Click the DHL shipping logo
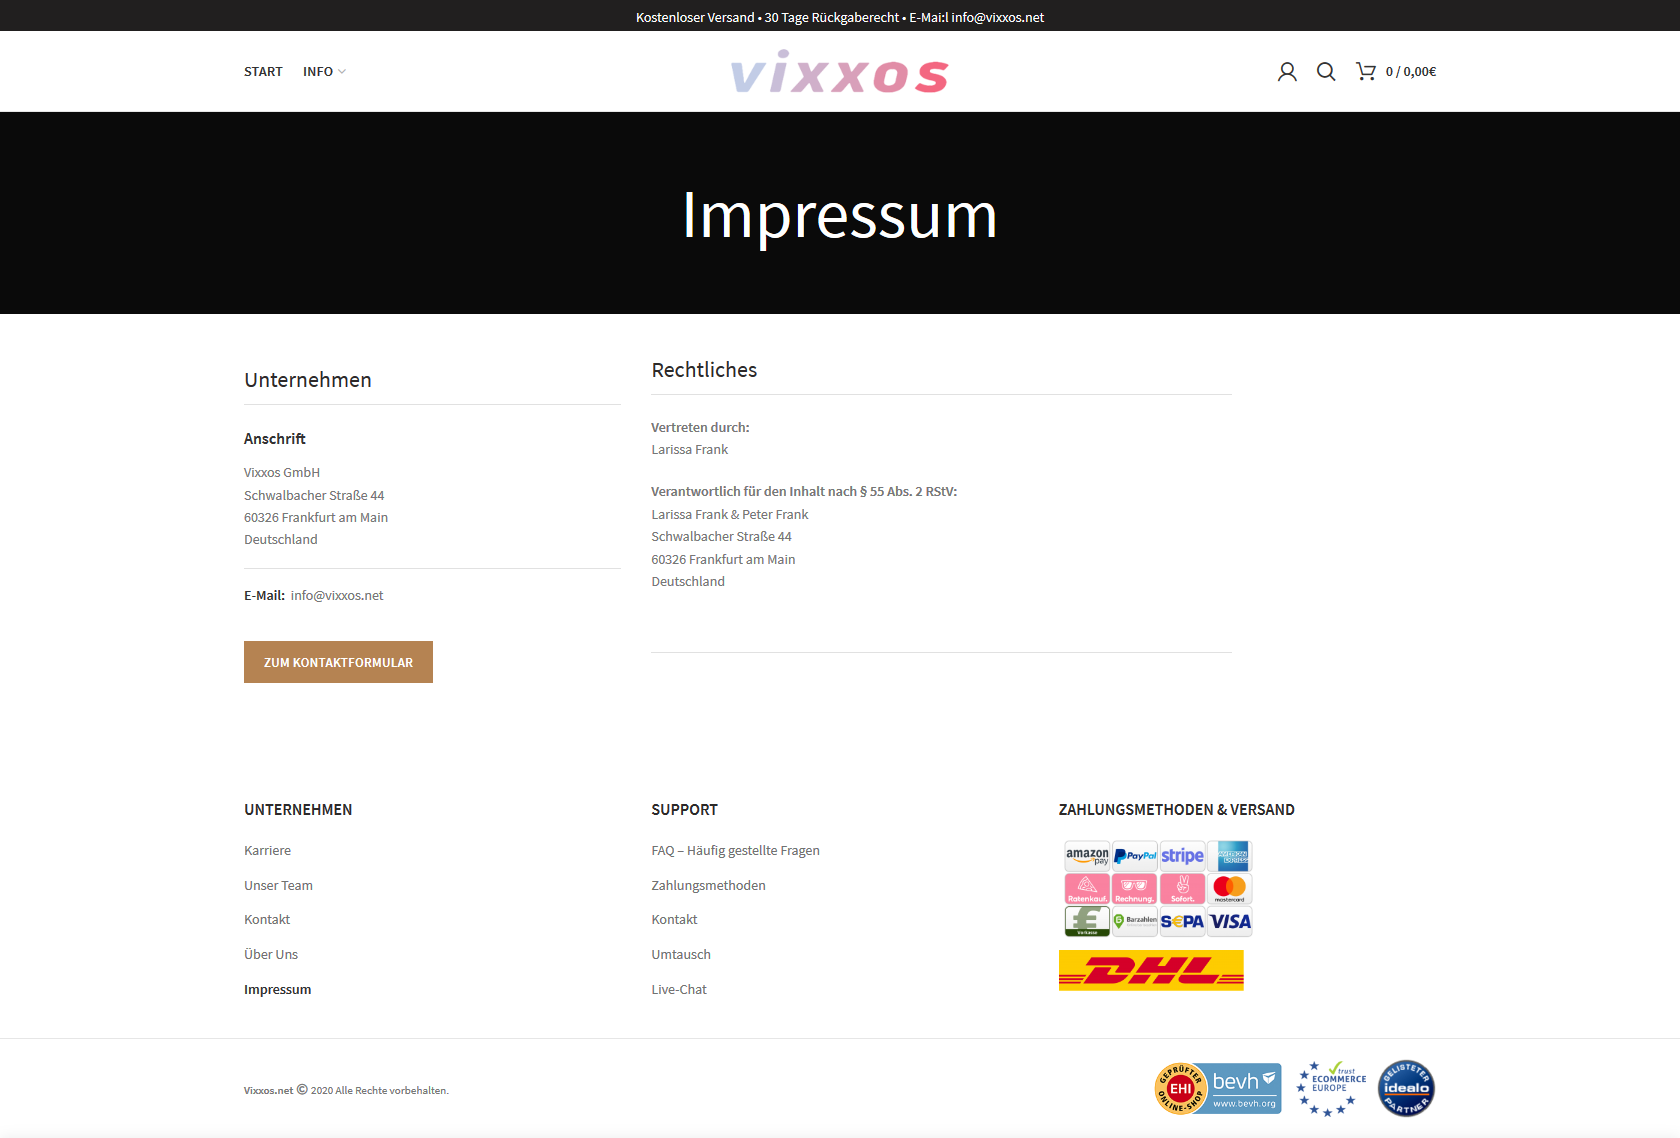 (x=1151, y=971)
